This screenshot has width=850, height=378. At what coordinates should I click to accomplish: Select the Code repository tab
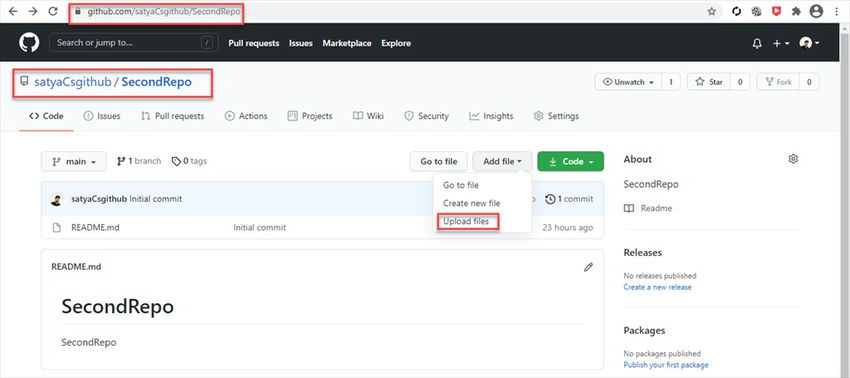pos(46,116)
